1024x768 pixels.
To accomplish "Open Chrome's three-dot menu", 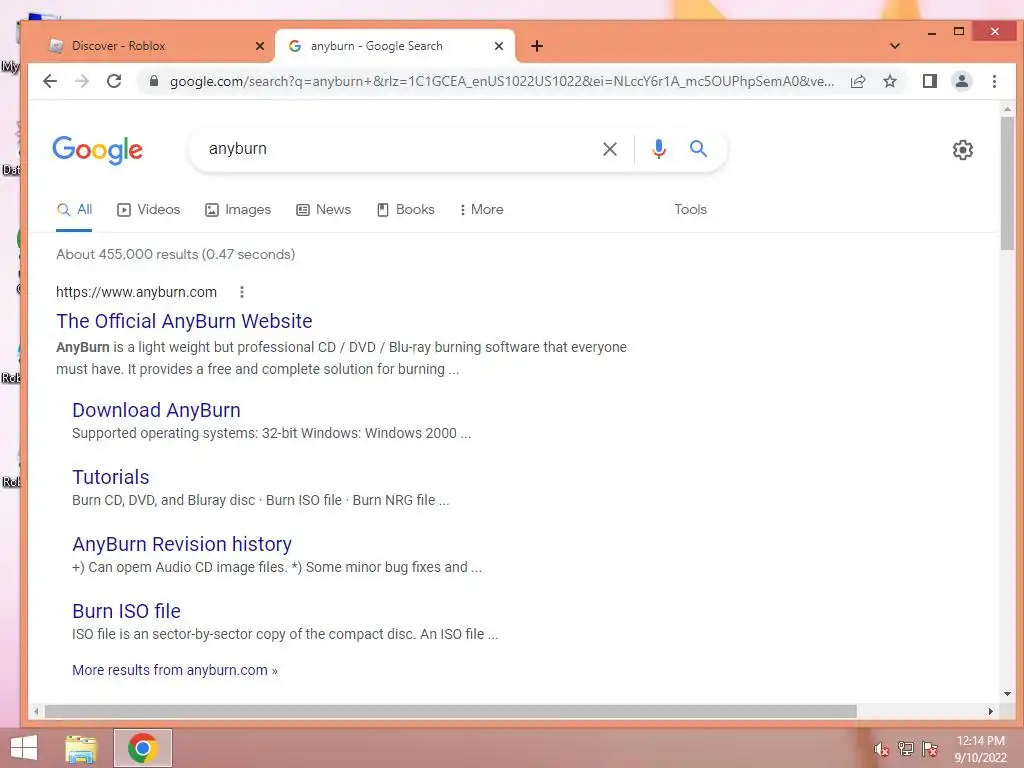I will pos(994,81).
